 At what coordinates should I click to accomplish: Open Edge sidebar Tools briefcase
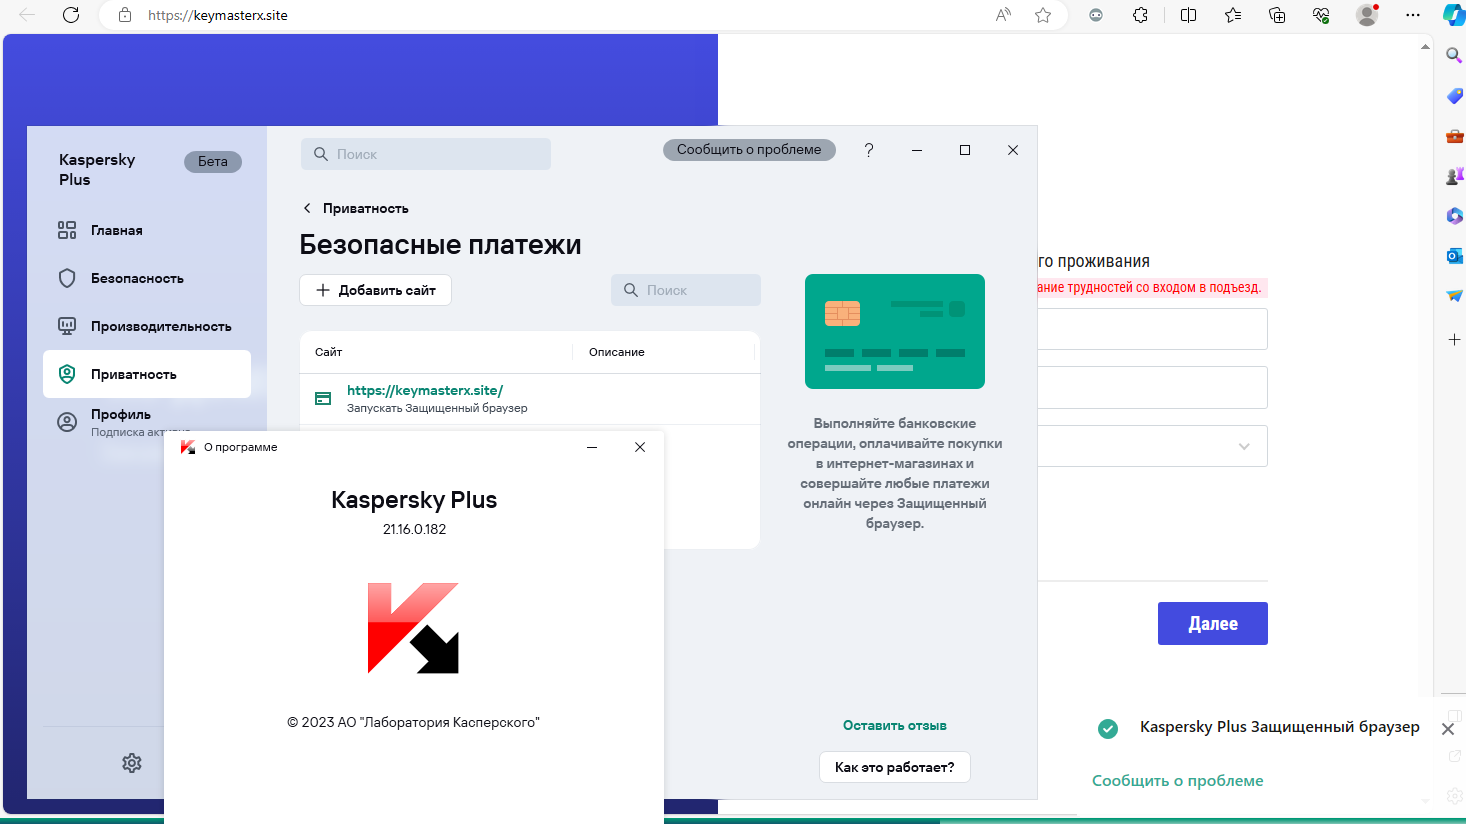tap(1454, 136)
